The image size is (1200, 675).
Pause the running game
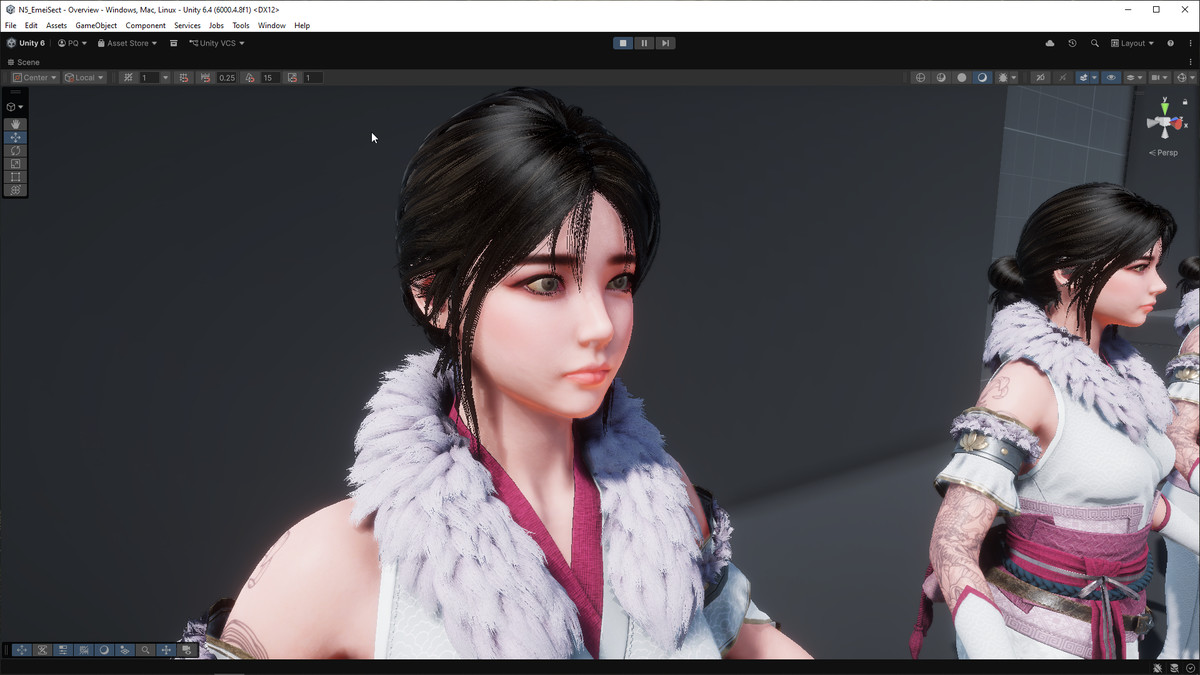point(644,43)
